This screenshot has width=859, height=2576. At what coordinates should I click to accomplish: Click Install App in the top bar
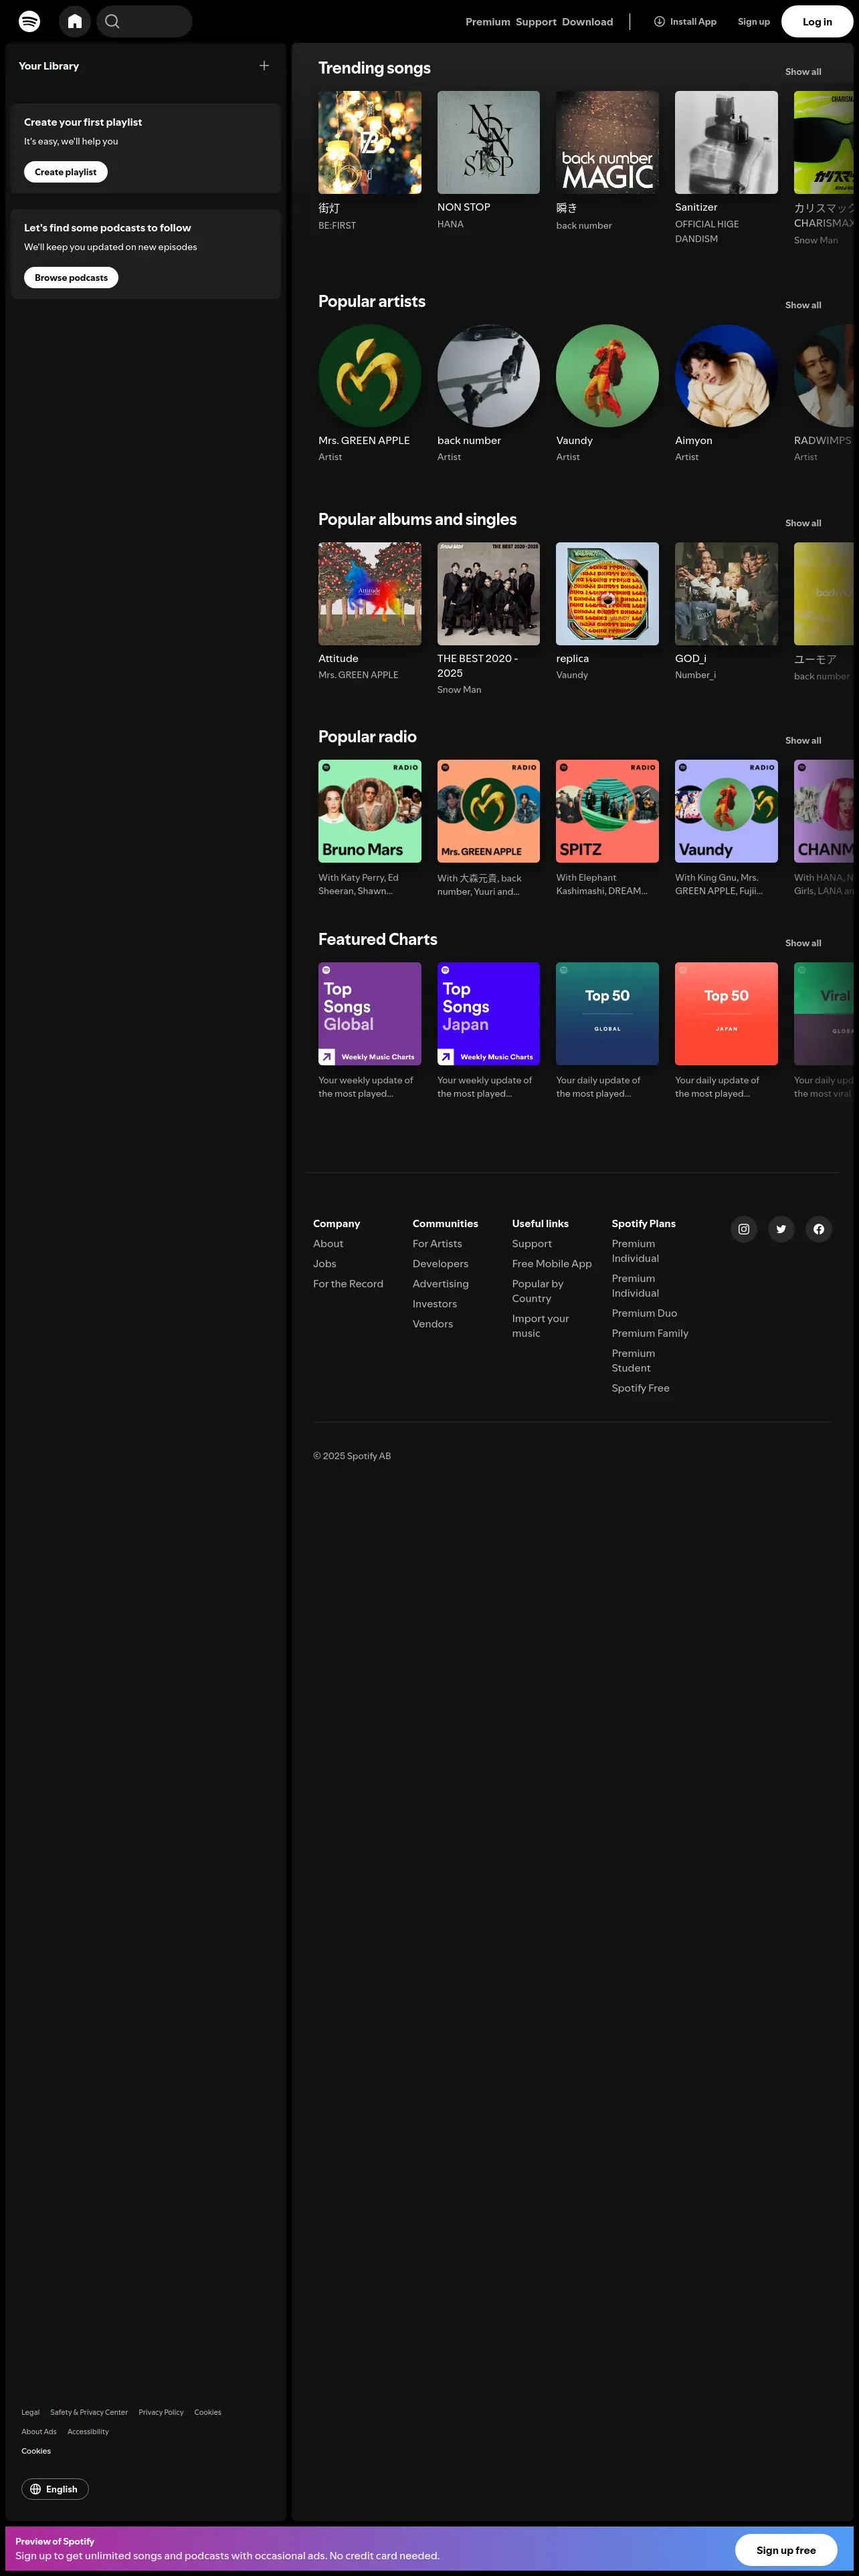(x=685, y=21)
